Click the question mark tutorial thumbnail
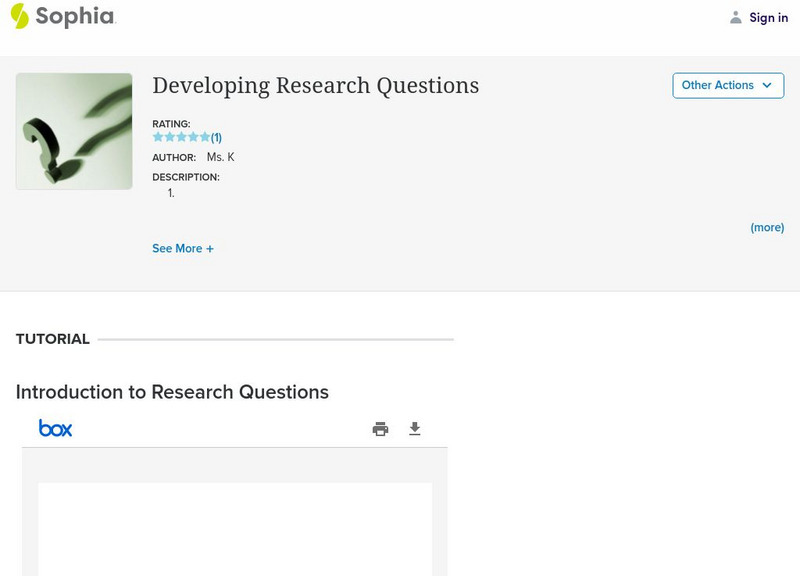This screenshot has height=576, width=800. (73, 130)
